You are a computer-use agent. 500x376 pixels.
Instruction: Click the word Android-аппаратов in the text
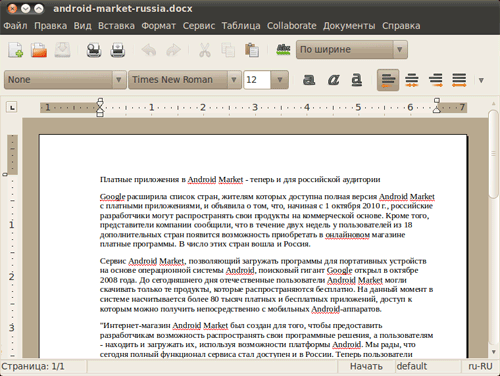346,309
